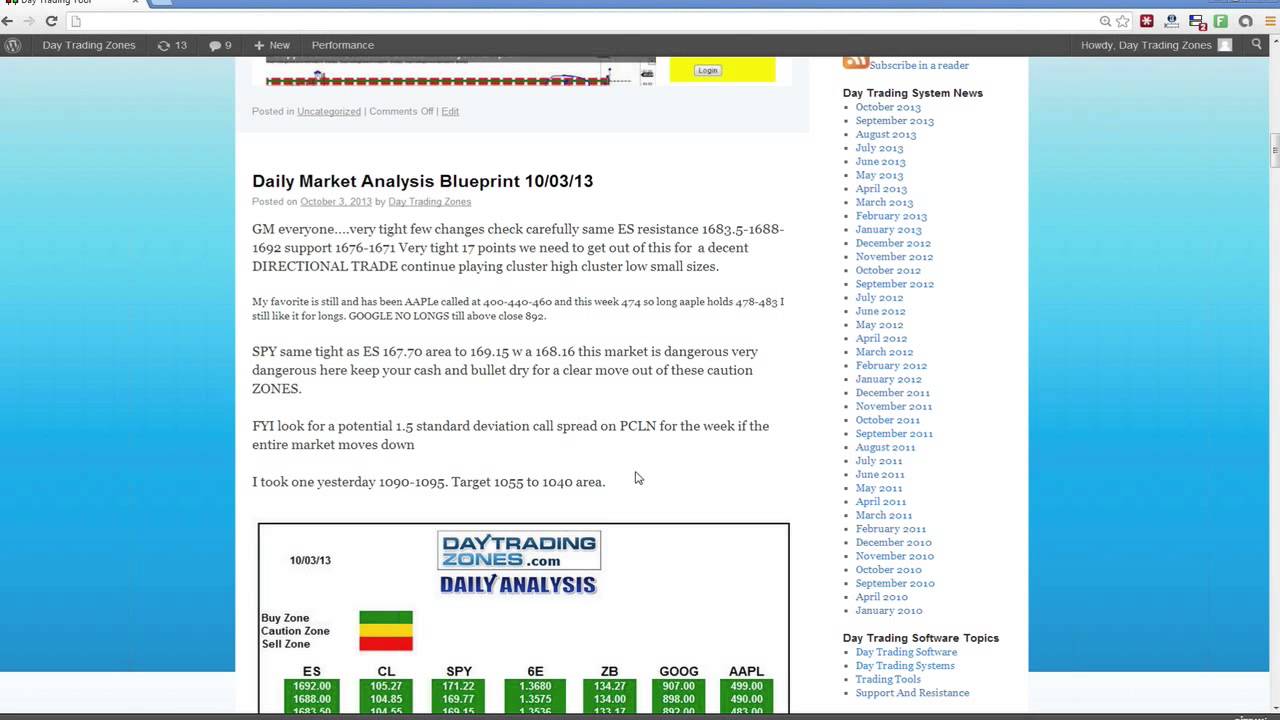The height and width of the screenshot is (720, 1280).
Task: Click the admin bar search magnifier
Action: coord(1257,45)
